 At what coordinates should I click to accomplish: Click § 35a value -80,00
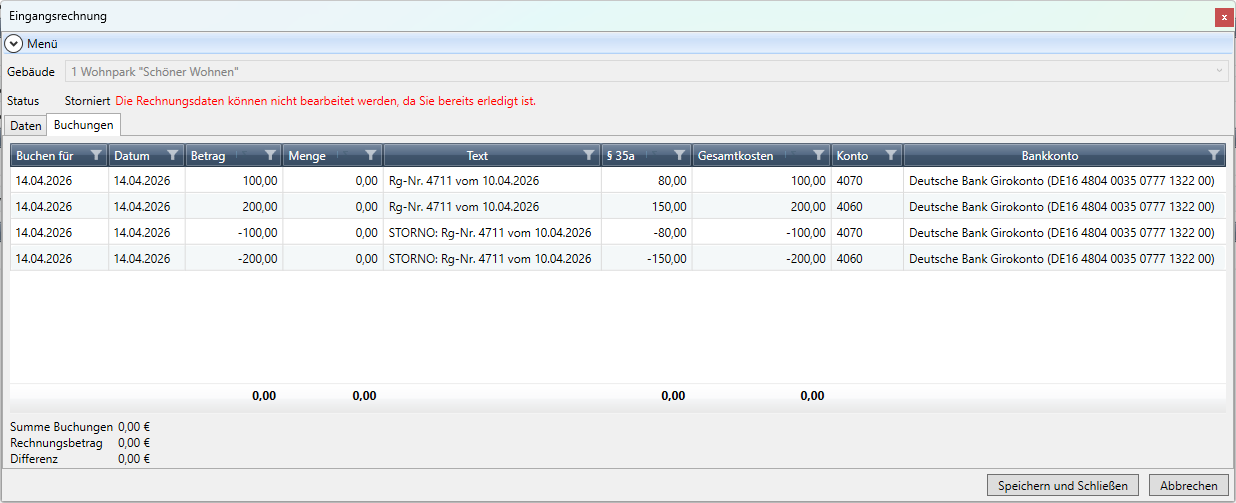coord(646,233)
